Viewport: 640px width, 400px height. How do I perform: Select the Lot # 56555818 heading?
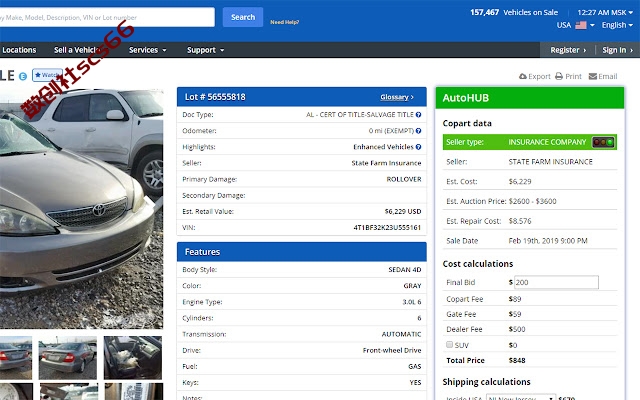(215, 97)
